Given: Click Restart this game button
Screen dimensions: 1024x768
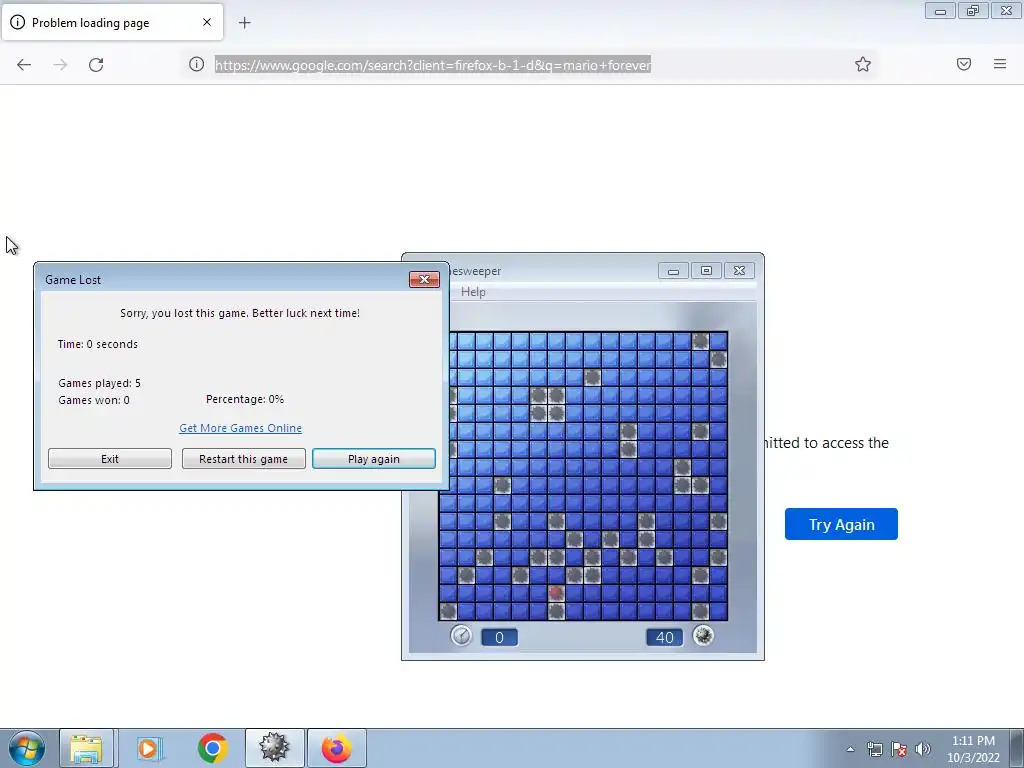Looking at the screenshot, I should pos(244,458).
